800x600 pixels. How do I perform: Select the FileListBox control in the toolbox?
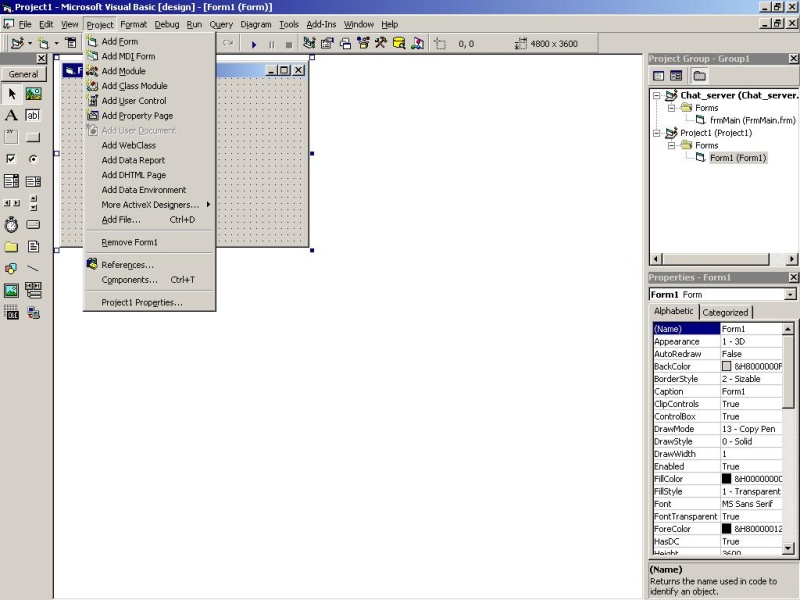(33, 247)
